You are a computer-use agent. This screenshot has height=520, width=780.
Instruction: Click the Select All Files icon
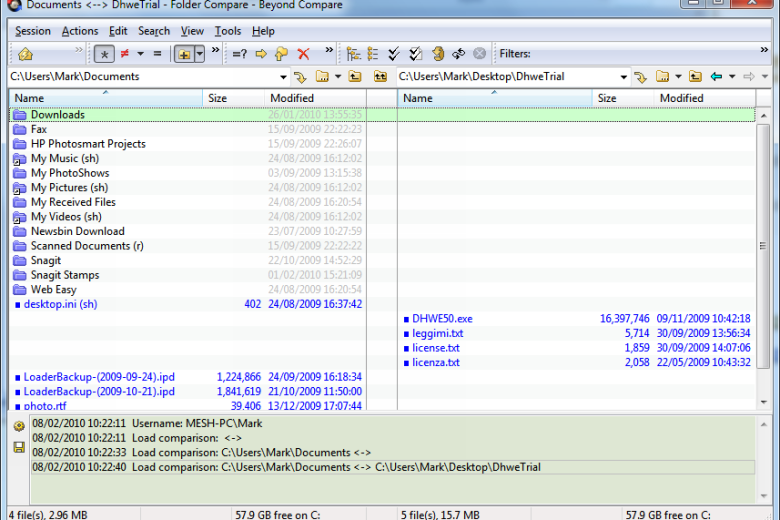coord(415,54)
